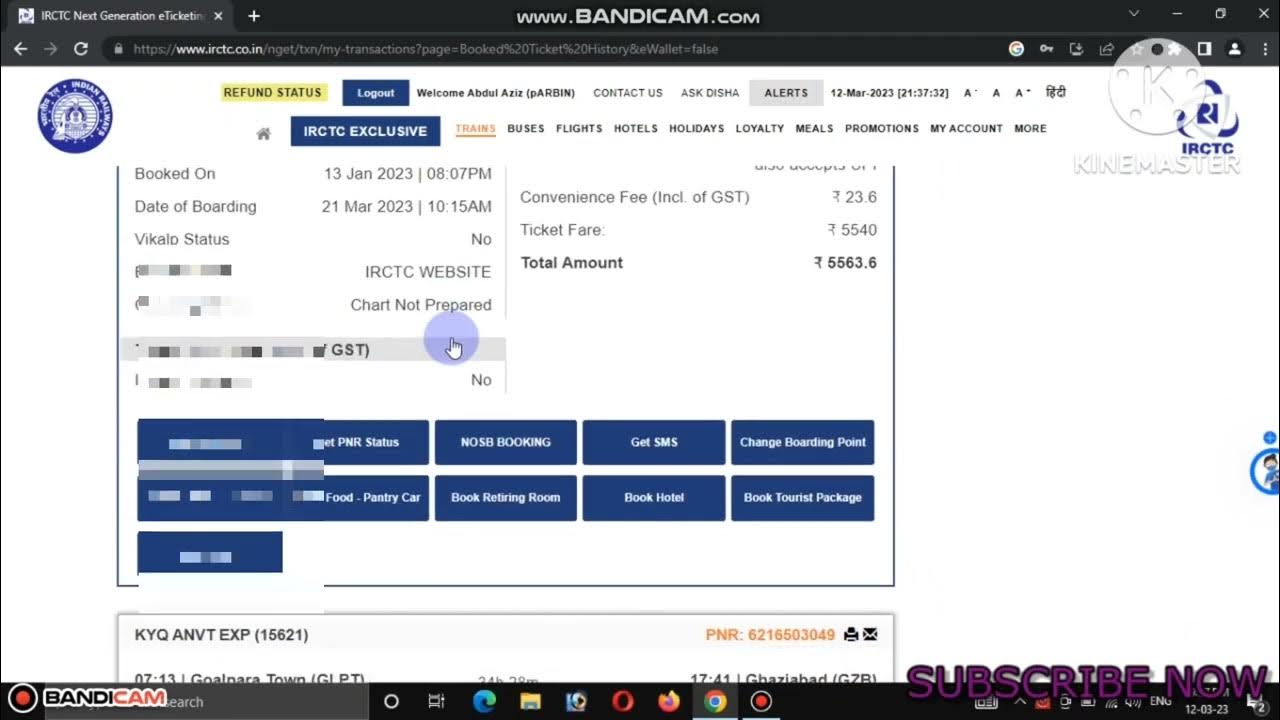Open Chrome profile avatar
The width and height of the screenshot is (1280, 720).
pos(1235,48)
